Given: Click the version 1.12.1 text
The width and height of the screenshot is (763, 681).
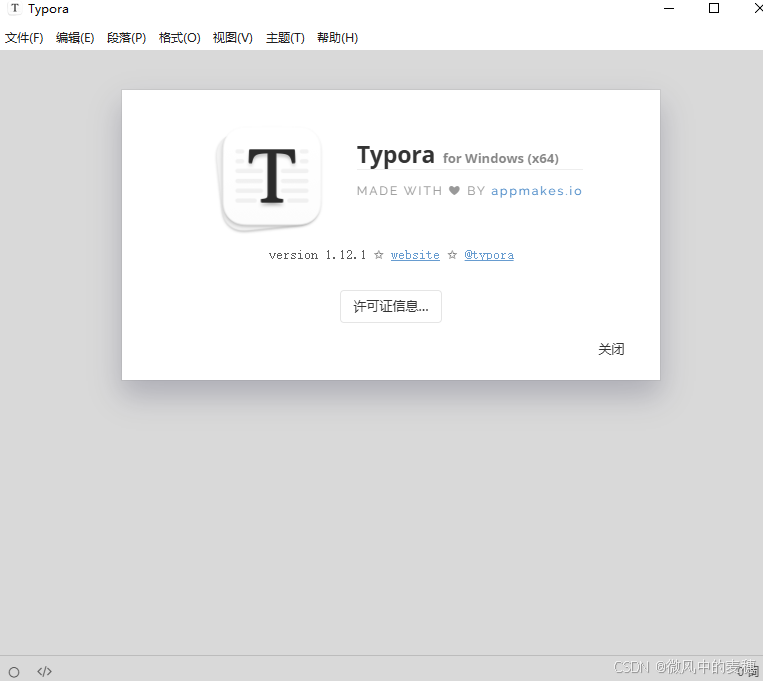Looking at the screenshot, I should (317, 255).
